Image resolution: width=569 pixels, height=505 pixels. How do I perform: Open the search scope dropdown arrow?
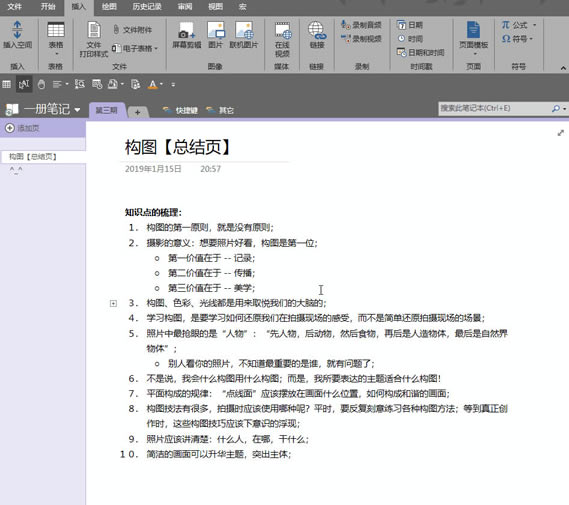tap(564, 108)
